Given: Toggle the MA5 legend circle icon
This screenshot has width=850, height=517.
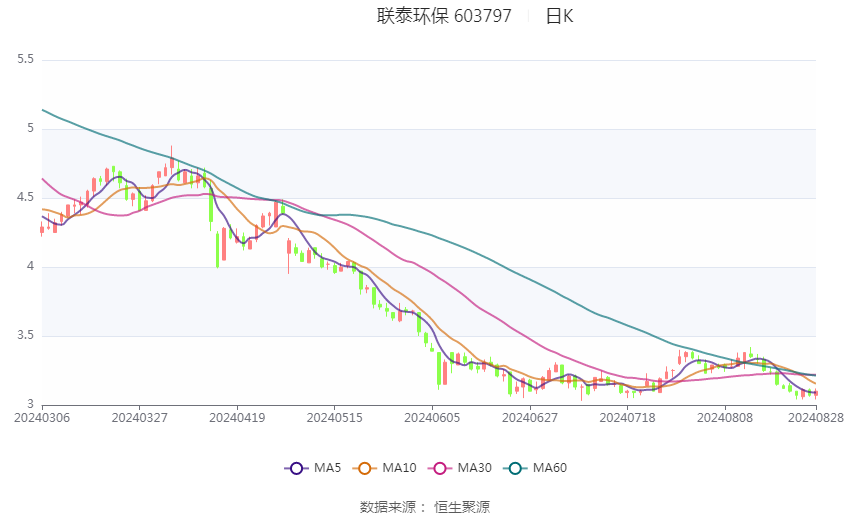Looking at the screenshot, I should [296, 468].
